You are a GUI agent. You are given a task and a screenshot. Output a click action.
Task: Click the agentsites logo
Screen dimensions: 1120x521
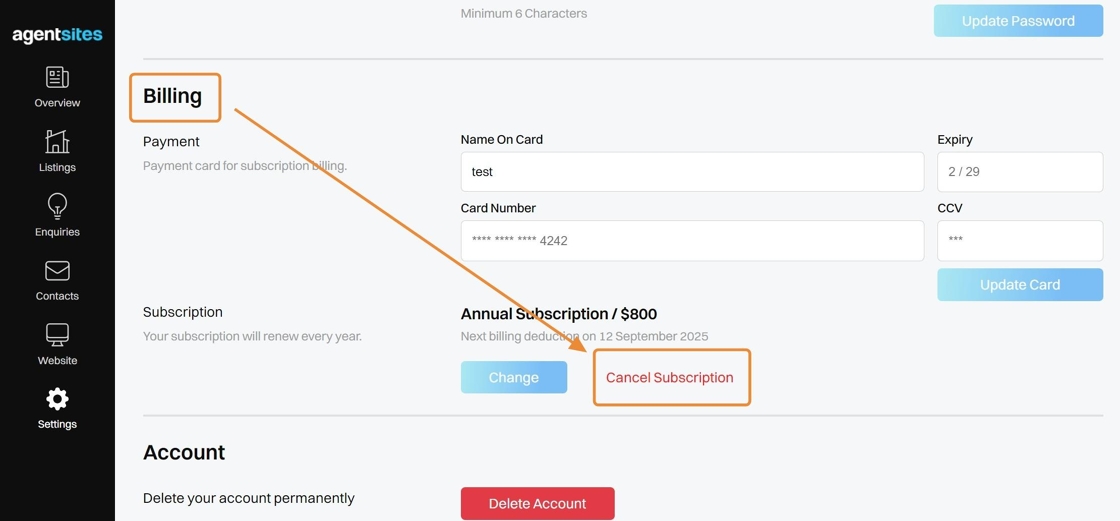click(57, 35)
